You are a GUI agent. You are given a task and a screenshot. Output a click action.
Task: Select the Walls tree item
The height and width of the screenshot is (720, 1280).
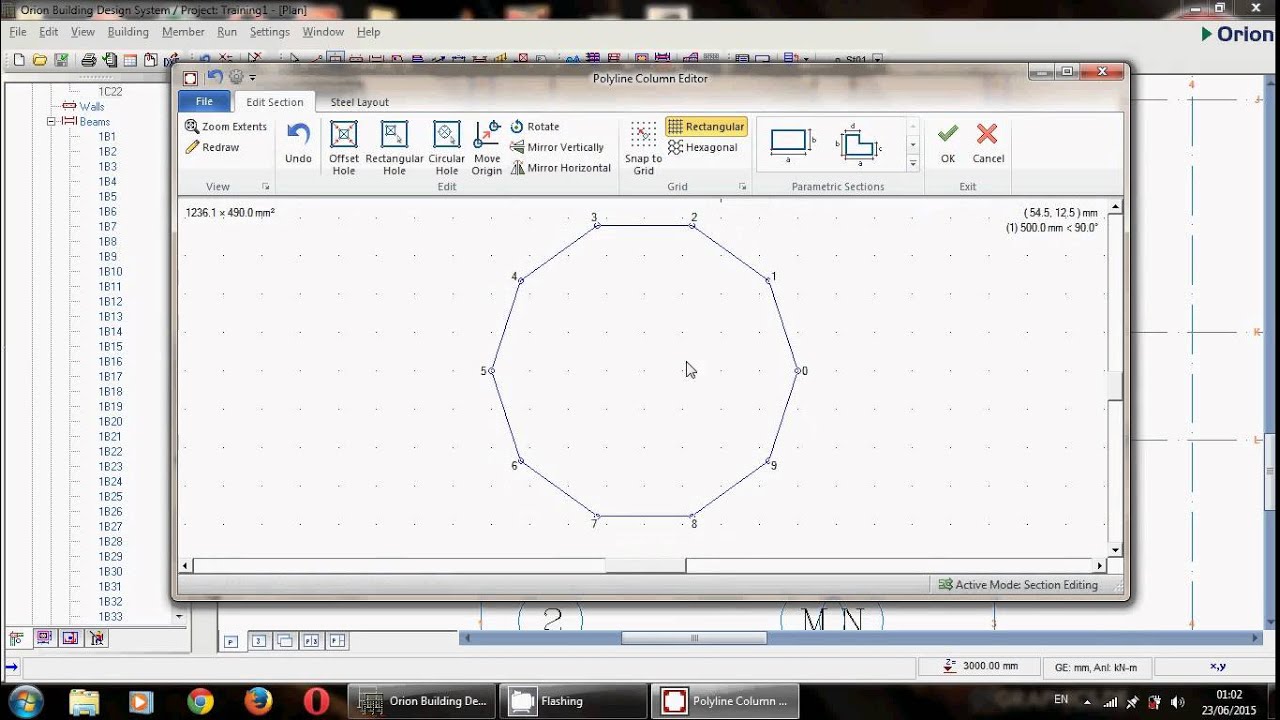[92, 107]
